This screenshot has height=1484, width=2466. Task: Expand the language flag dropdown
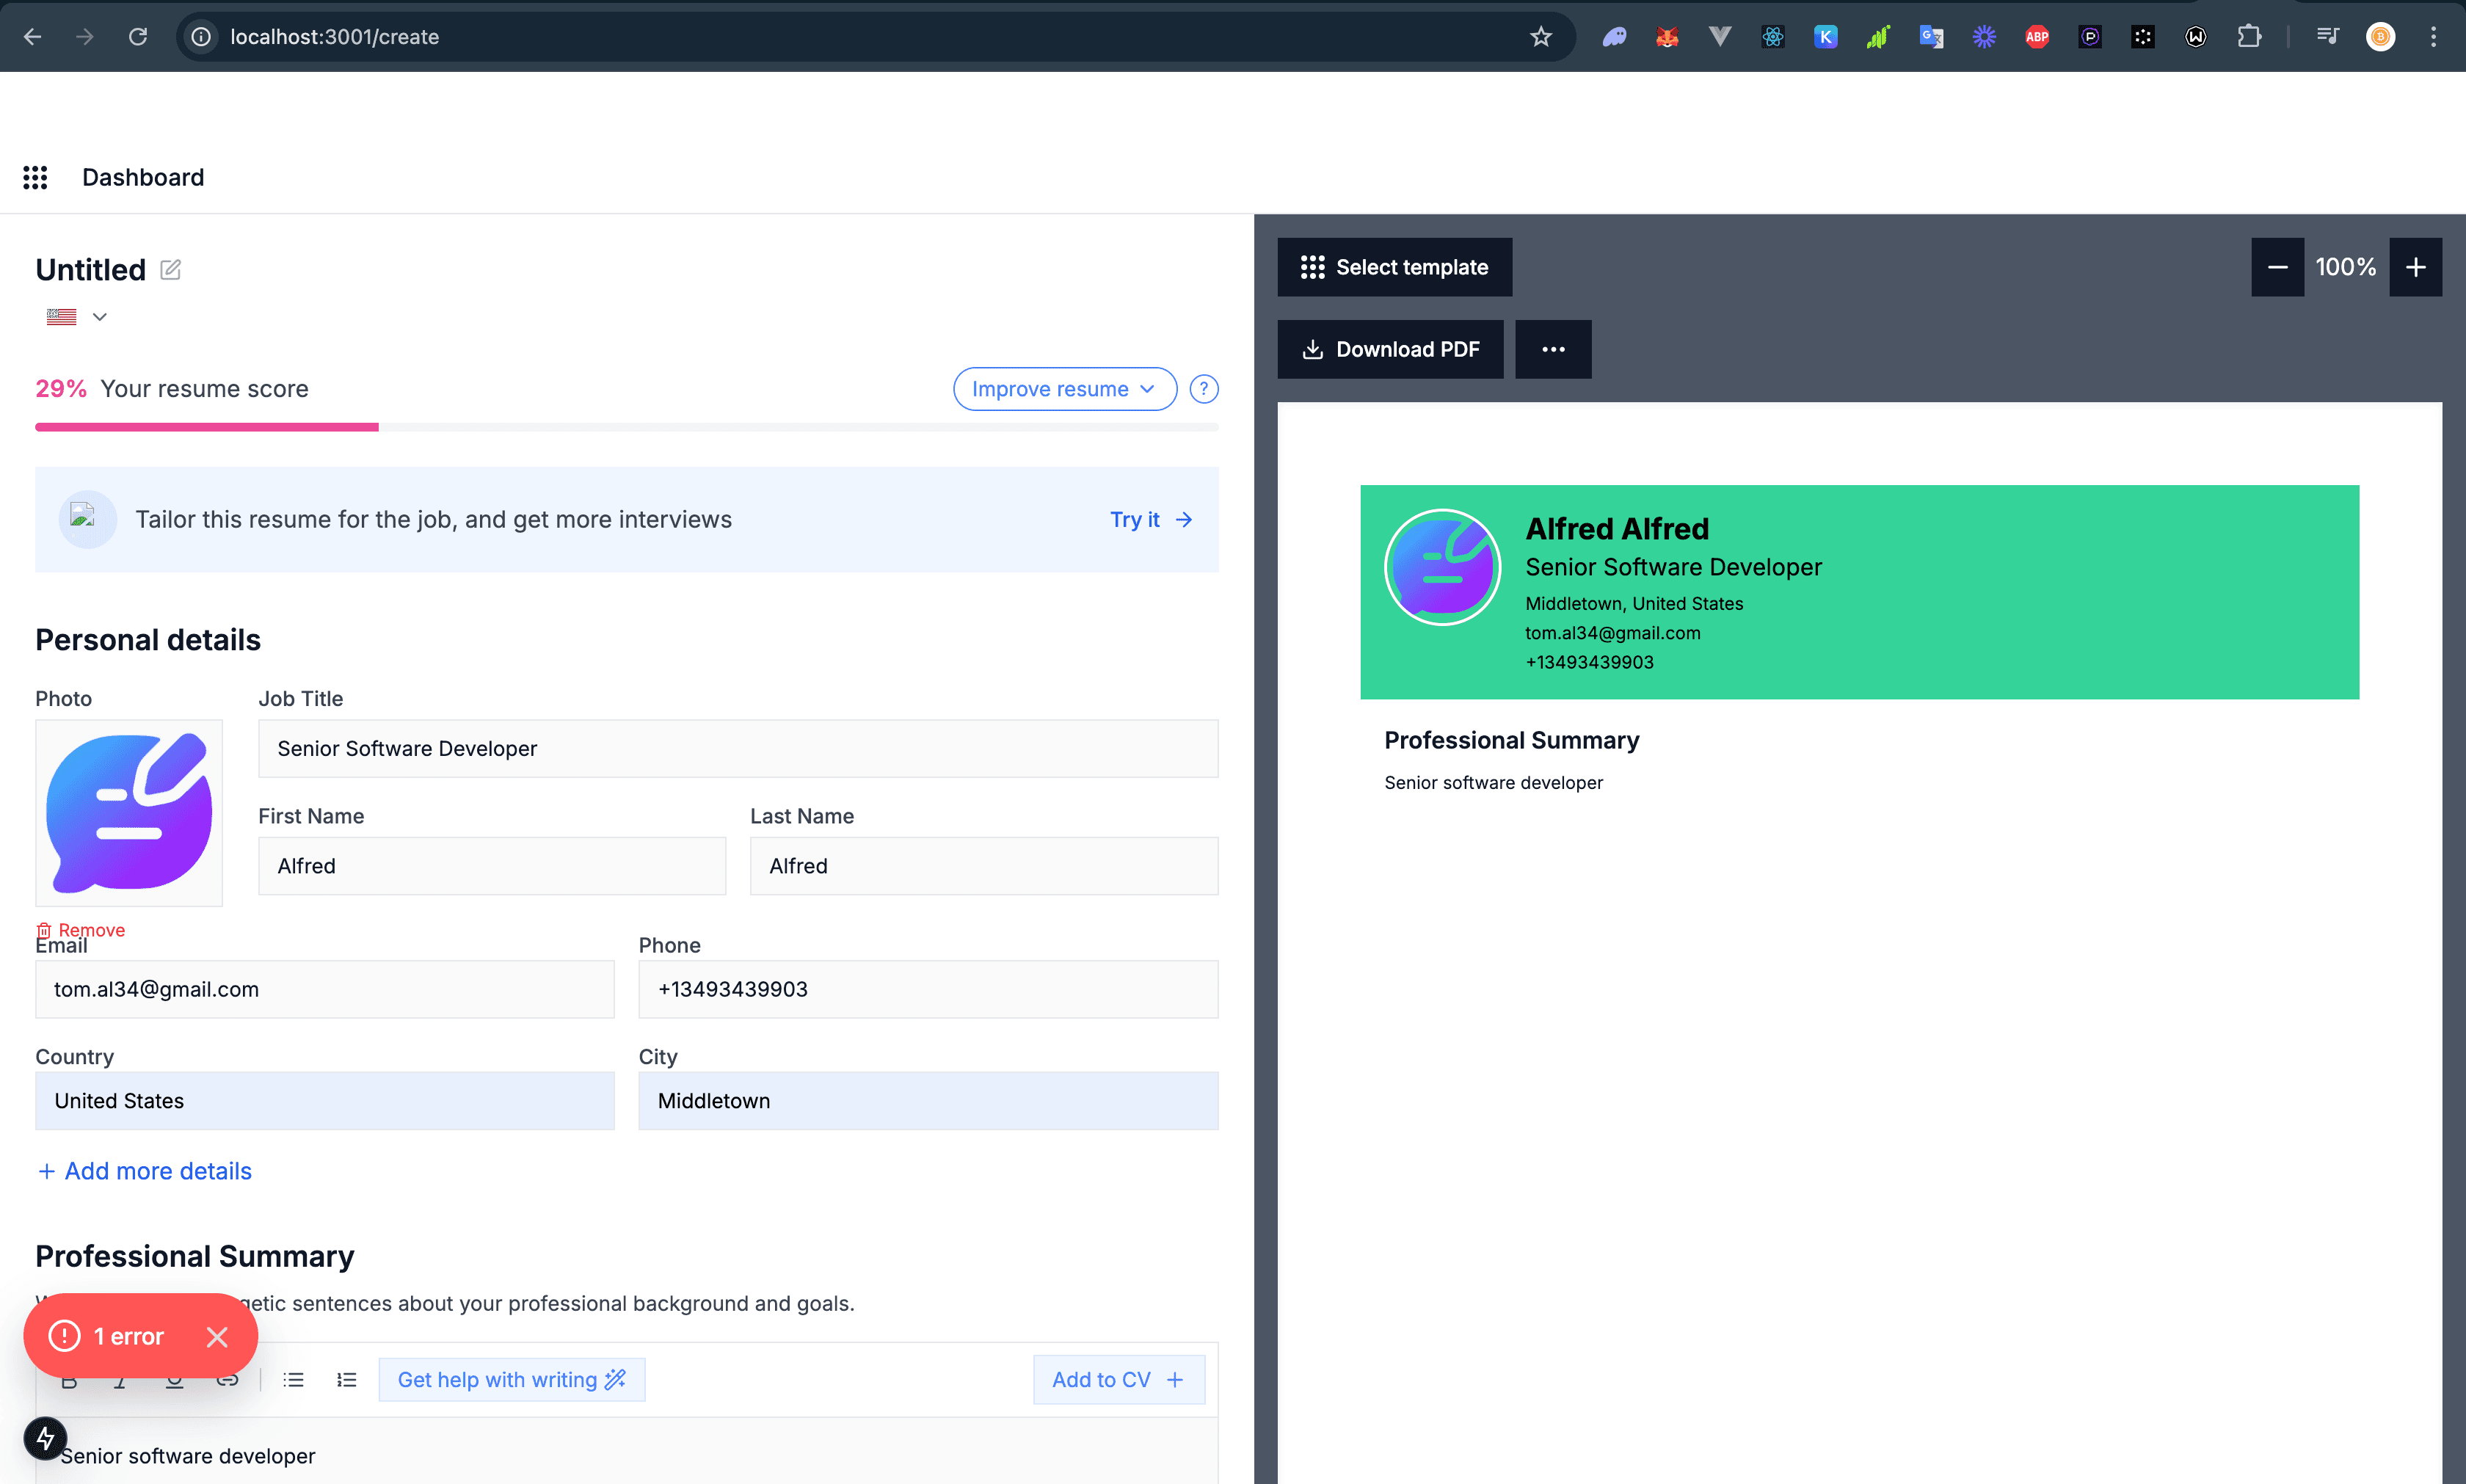click(x=99, y=317)
